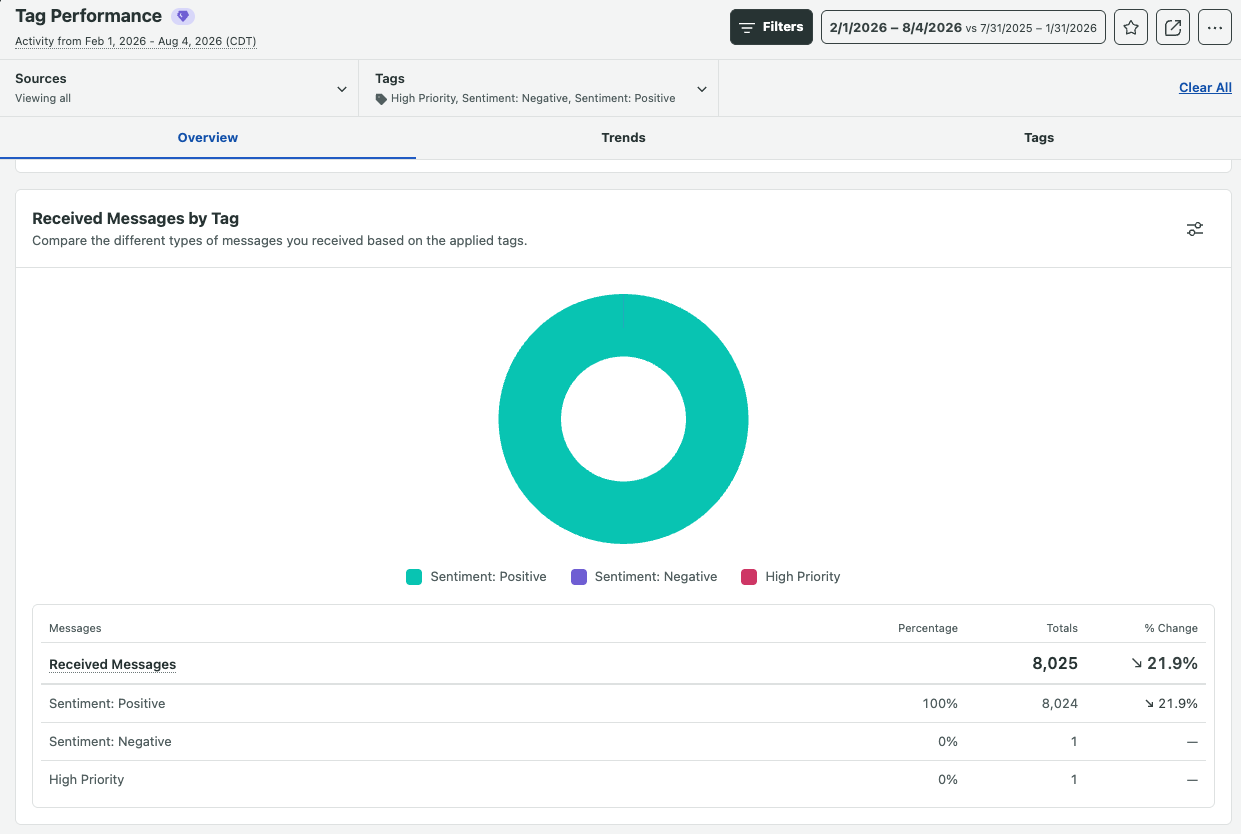
Task: Expand the Tags filter dropdown
Action: click(x=539, y=88)
